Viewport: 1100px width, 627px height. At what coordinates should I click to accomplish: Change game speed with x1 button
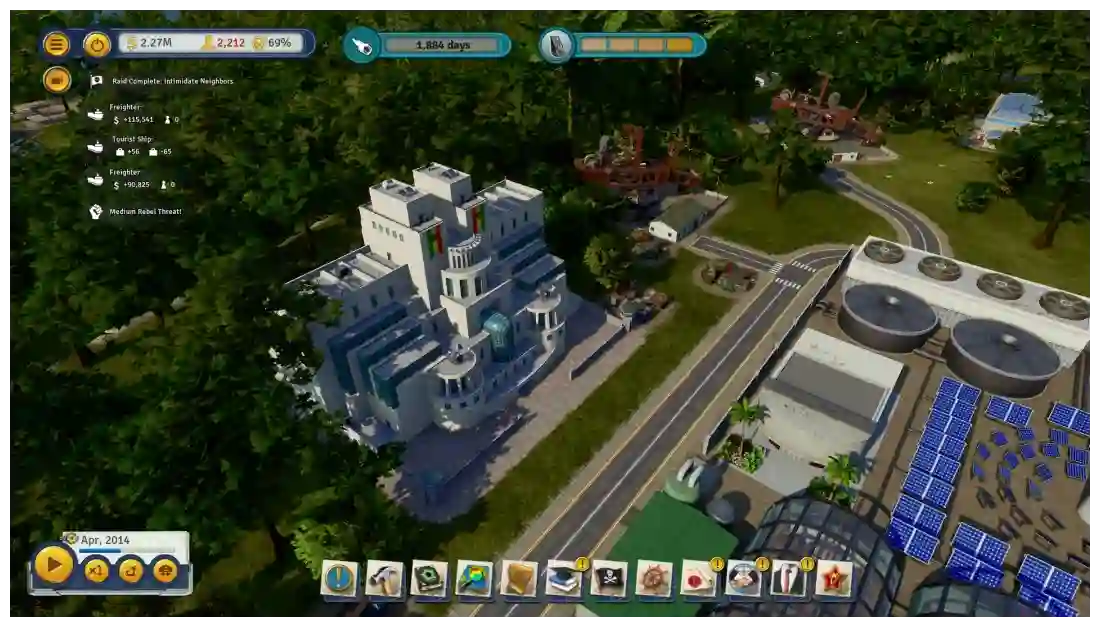[x=97, y=570]
